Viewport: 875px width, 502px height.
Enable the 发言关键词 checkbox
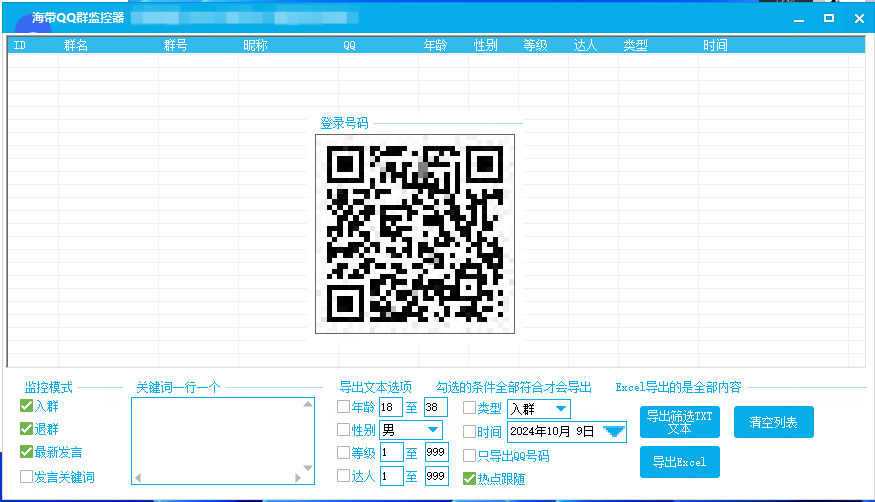[27, 477]
